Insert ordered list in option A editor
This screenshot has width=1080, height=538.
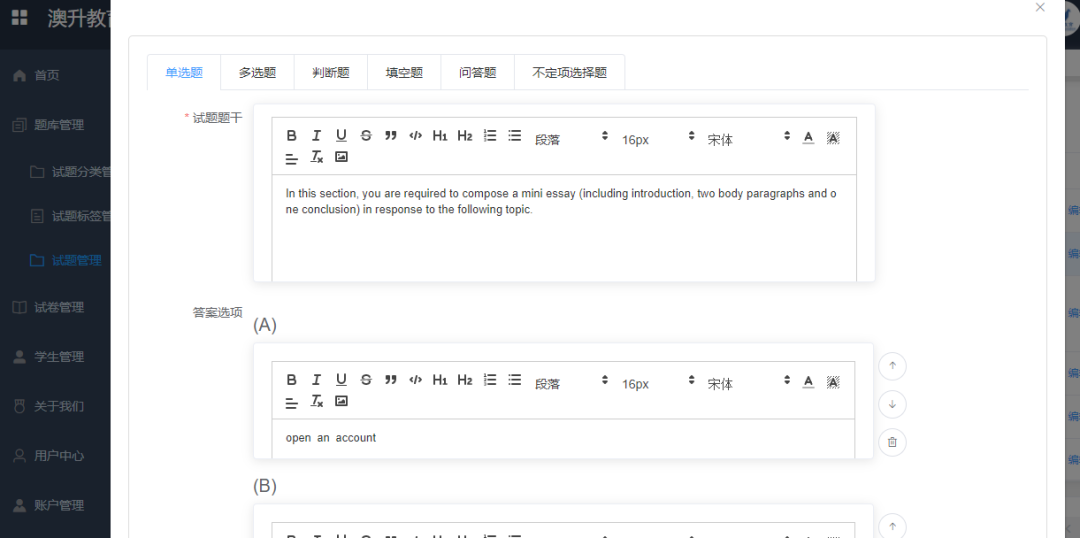click(x=490, y=380)
